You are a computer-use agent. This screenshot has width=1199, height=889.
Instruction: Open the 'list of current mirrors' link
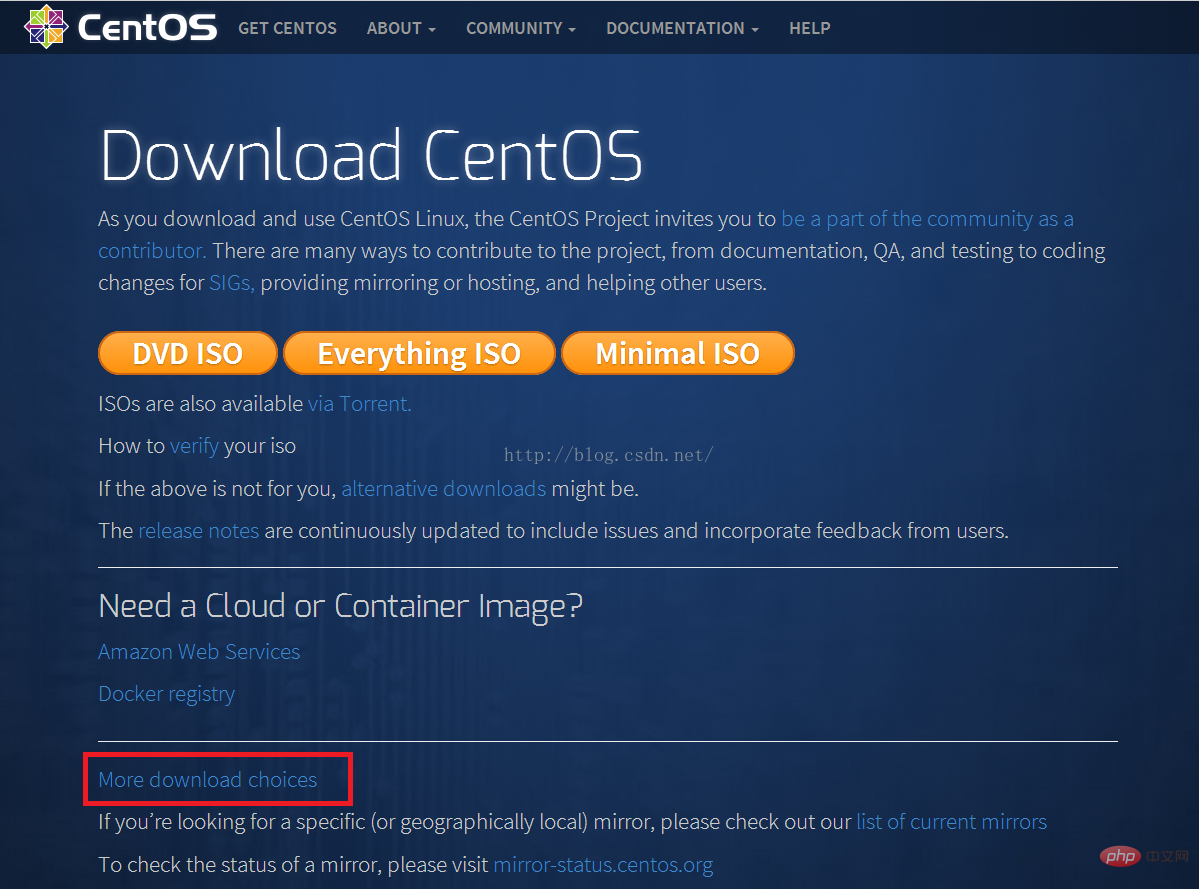click(x=951, y=822)
